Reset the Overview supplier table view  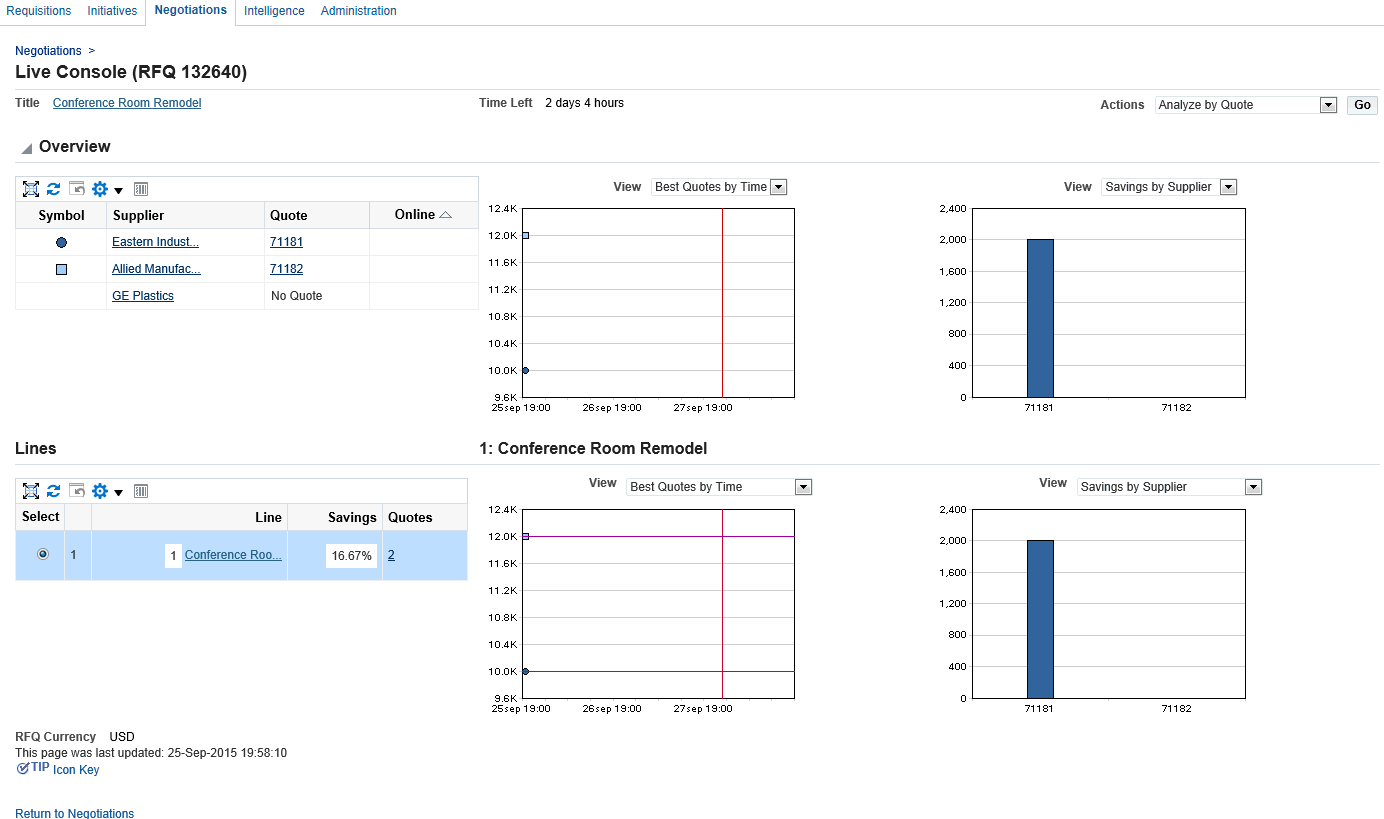[77, 188]
